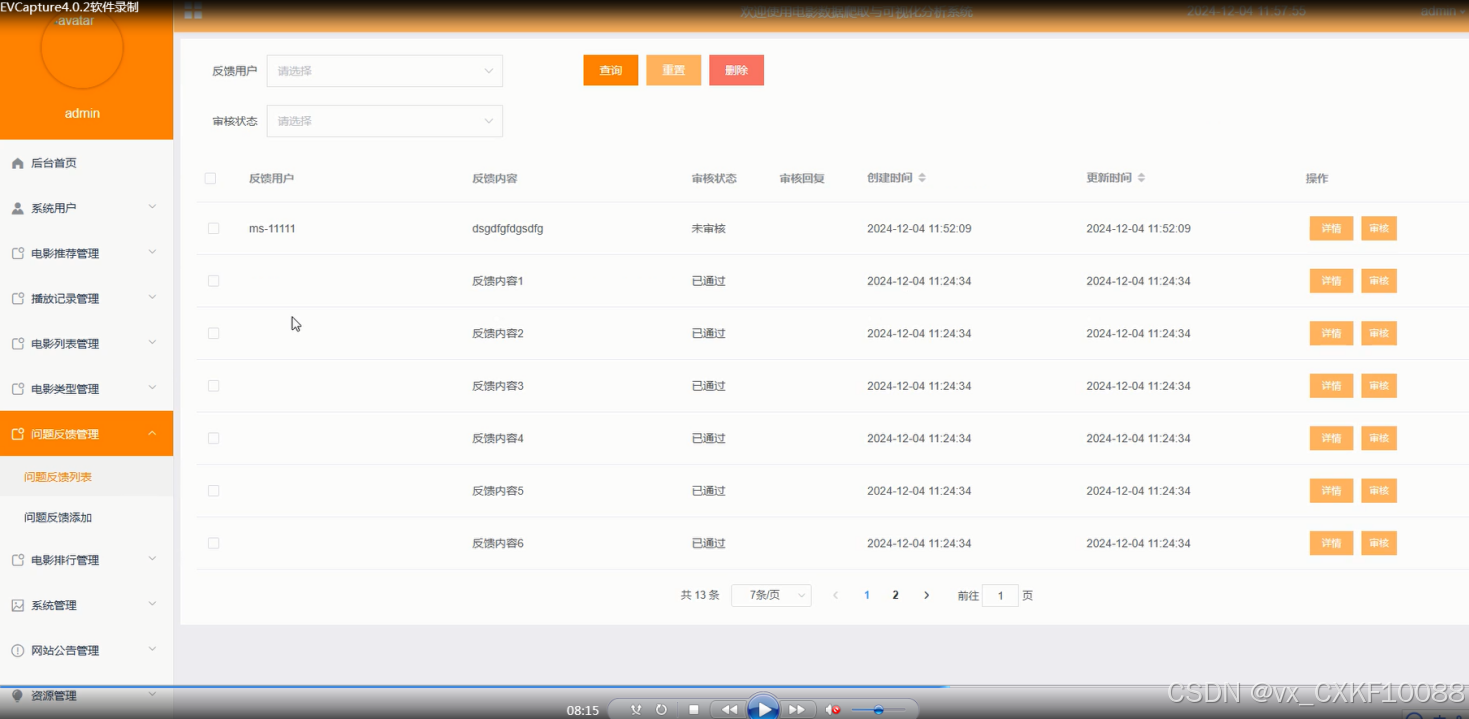
Task: Click the info icon beside 网站公告管理
Action: click(x=17, y=650)
